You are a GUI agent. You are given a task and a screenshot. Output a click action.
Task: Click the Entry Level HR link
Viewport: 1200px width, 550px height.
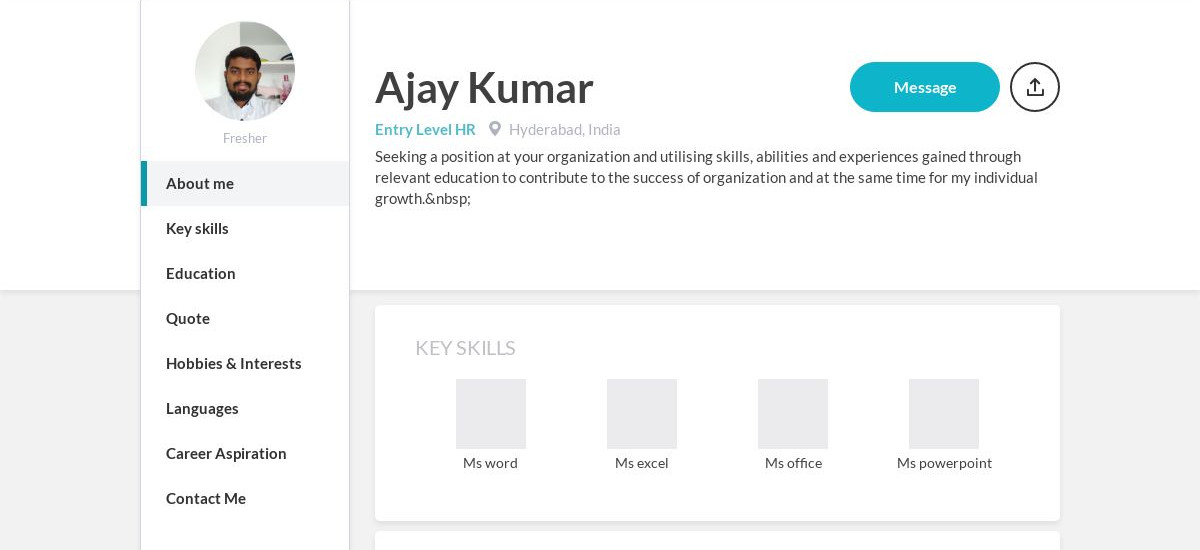(x=425, y=129)
